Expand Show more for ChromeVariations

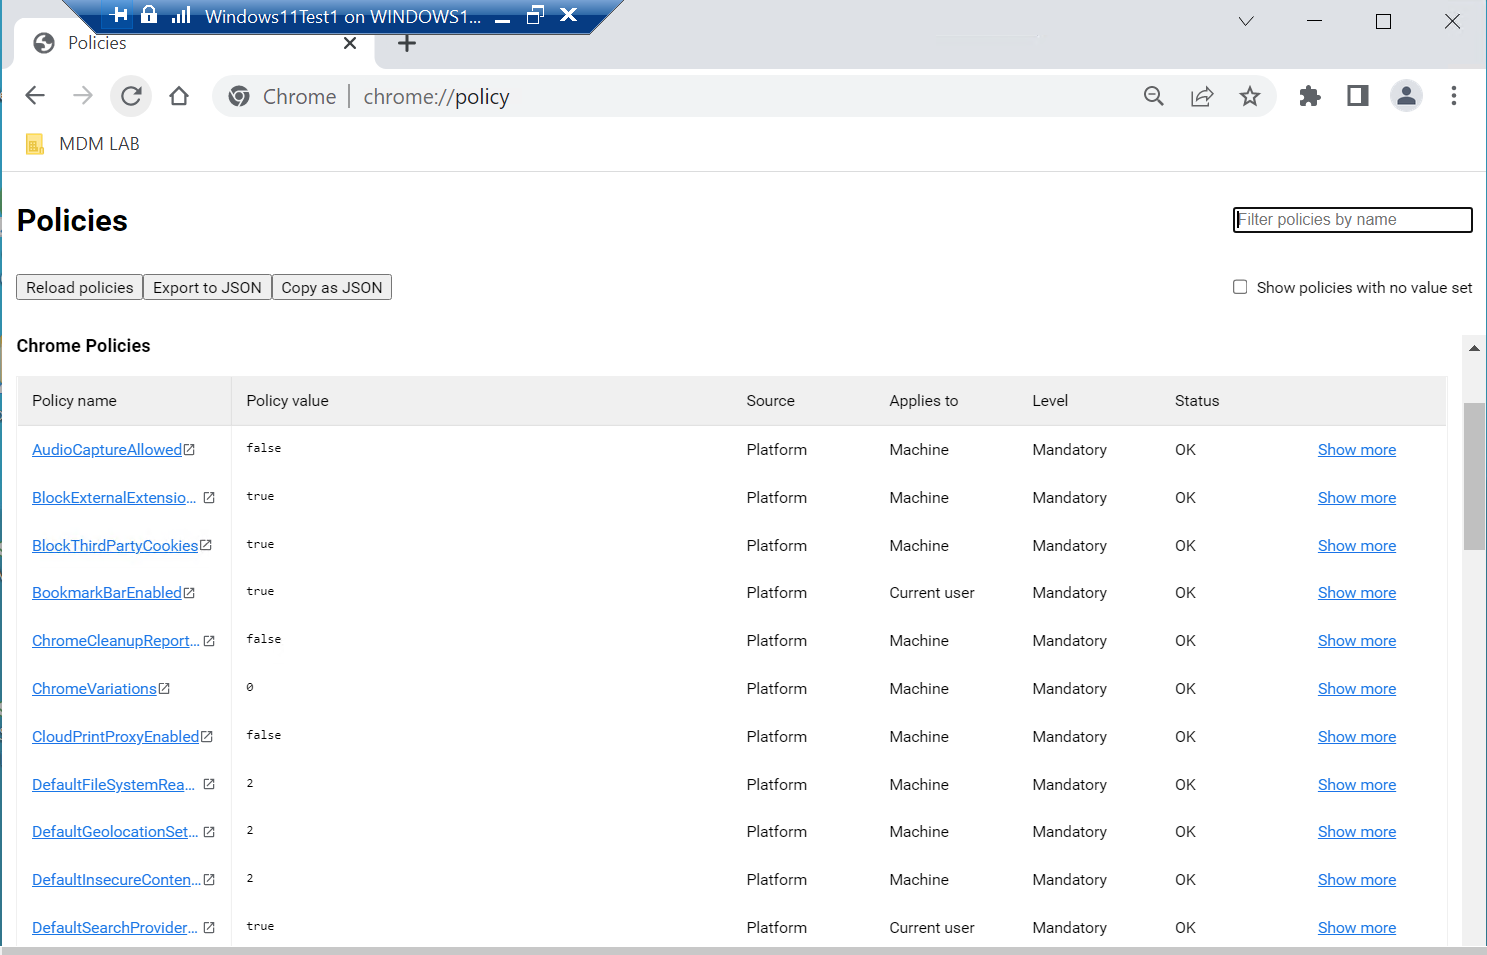(1357, 688)
